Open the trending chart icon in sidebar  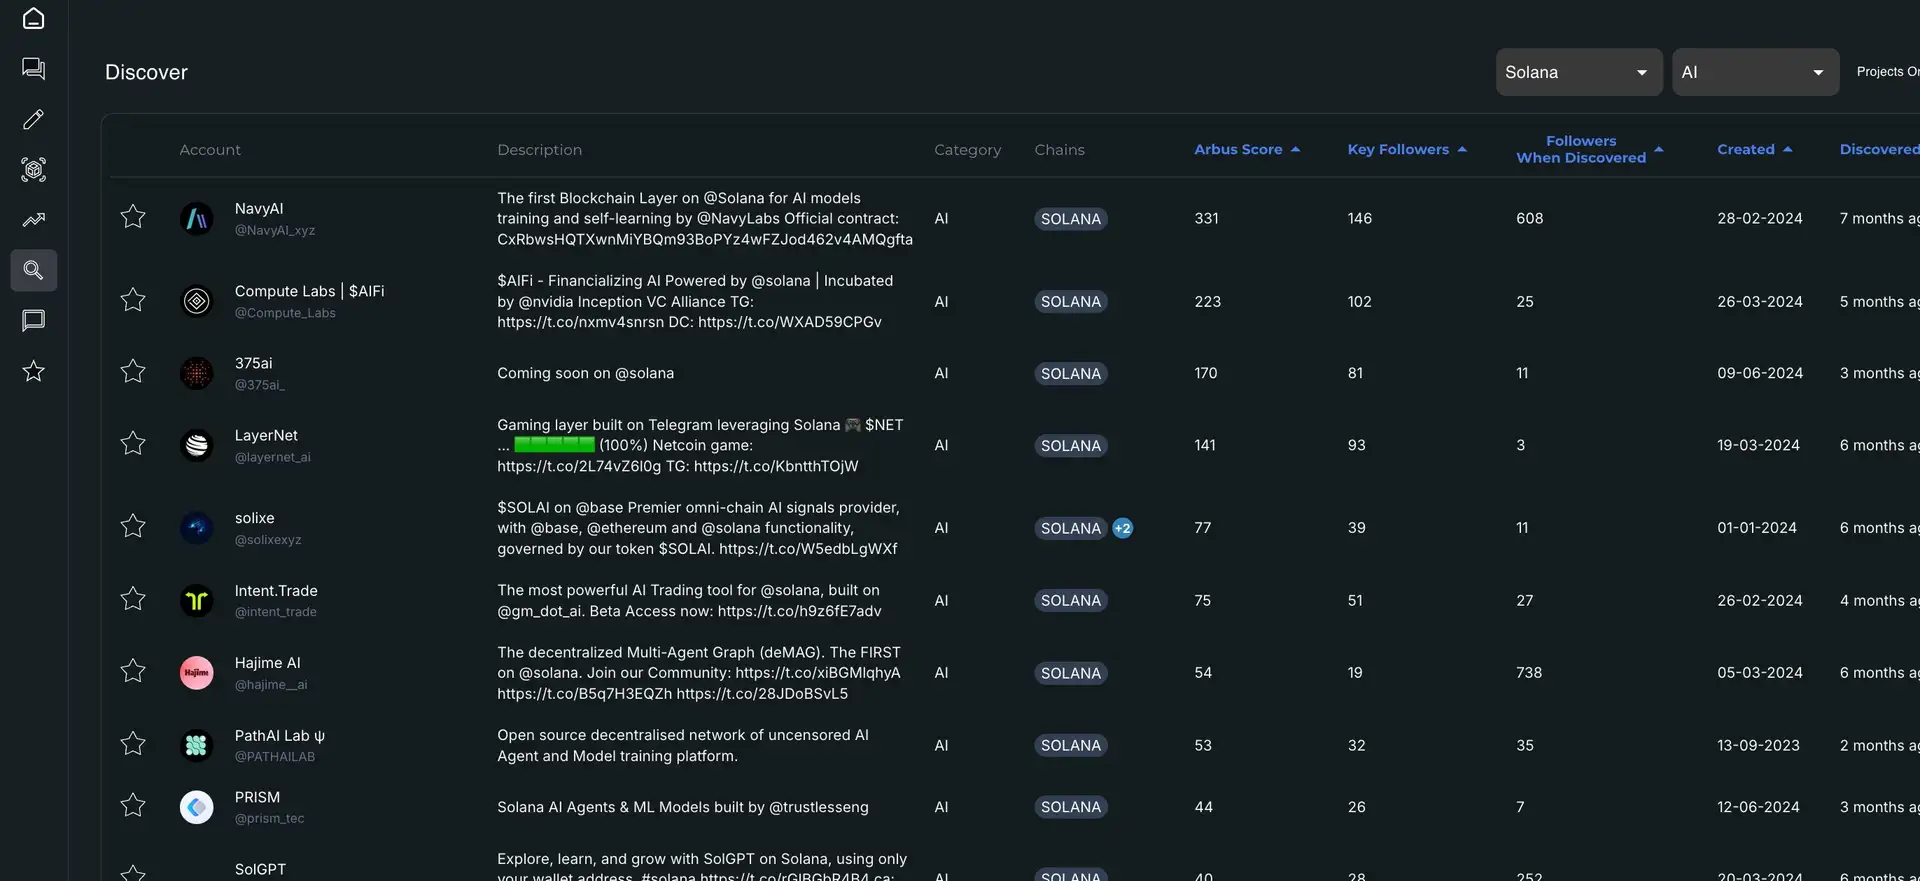pyautogui.click(x=33, y=220)
